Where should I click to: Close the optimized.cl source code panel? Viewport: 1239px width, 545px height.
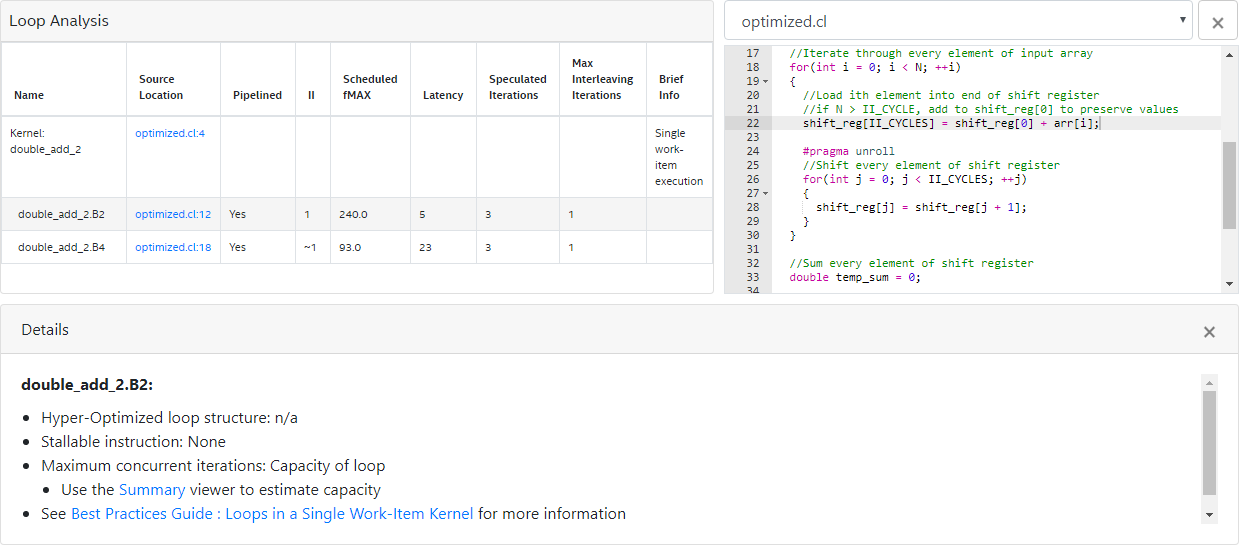coord(1217,22)
